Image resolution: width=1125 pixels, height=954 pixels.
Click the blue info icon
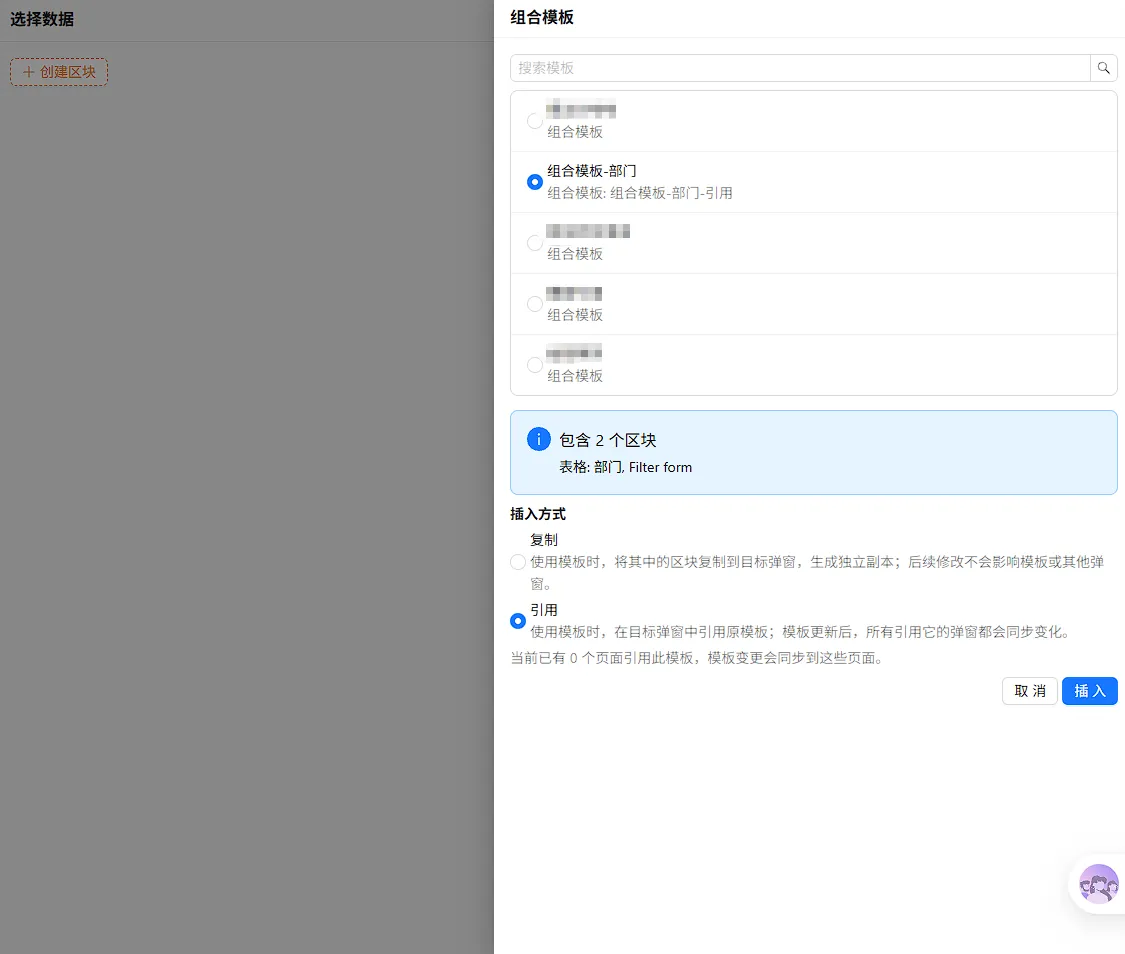click(539, 439)
